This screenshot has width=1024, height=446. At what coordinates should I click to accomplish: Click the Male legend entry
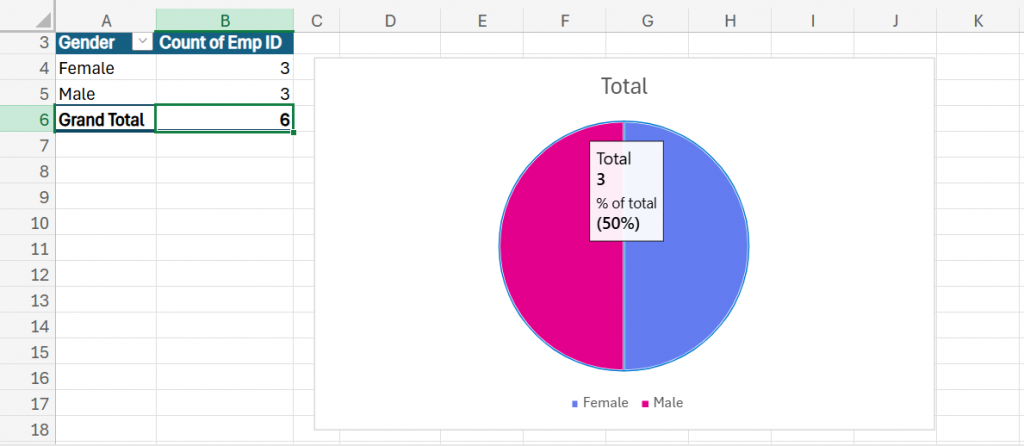668,403
